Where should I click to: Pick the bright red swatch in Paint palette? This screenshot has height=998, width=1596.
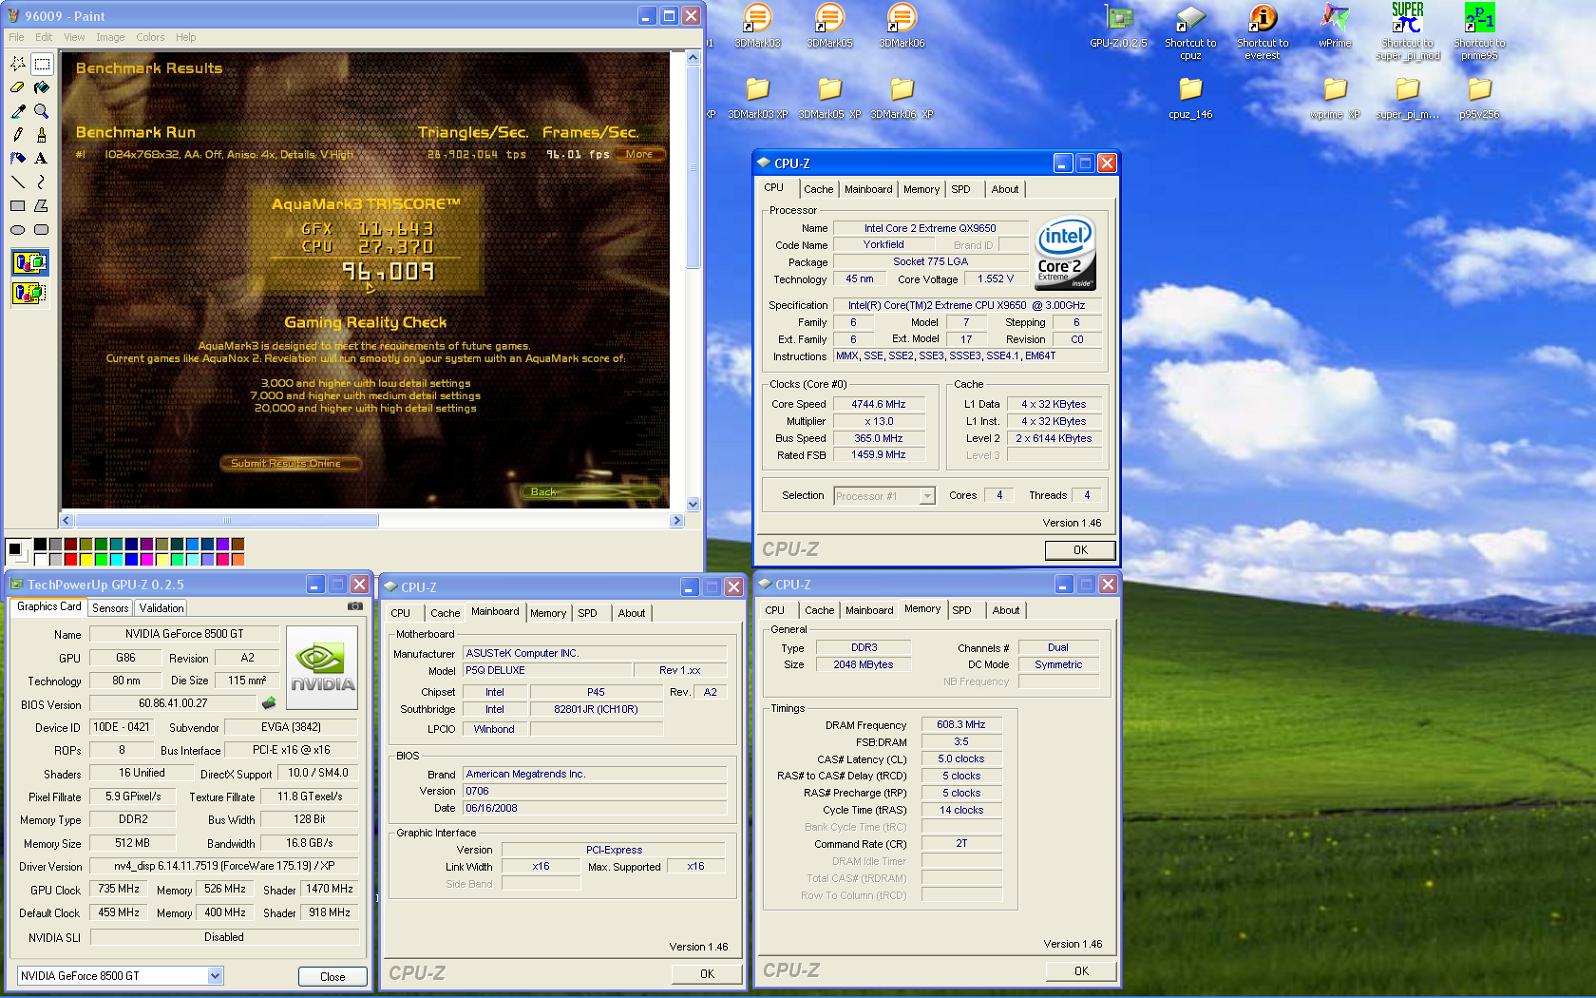pyautogui.click(x=70, y=559)
